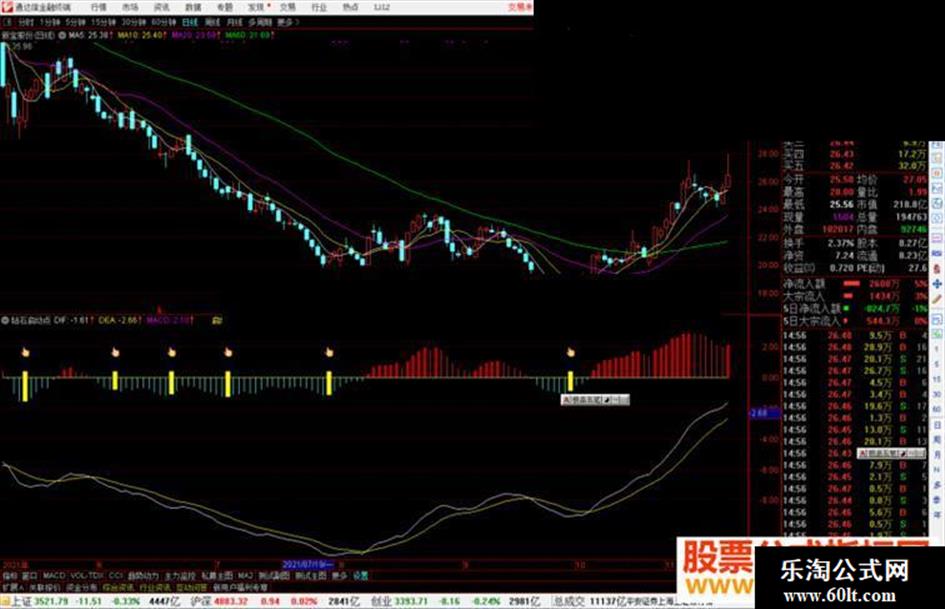This screenshot has height=609, width=945.
Task: Click the orange circle icon in the right toolbar
Action: tap(937, 174)
